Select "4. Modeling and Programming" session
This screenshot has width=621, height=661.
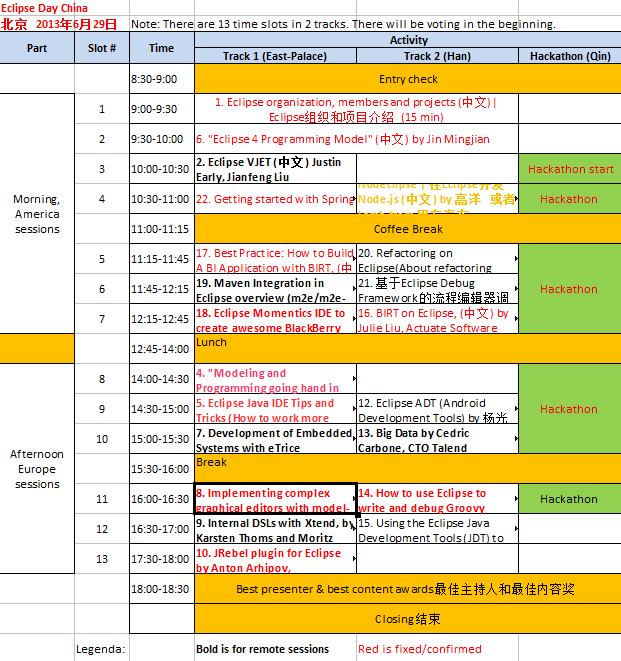(x=275, y=379)
